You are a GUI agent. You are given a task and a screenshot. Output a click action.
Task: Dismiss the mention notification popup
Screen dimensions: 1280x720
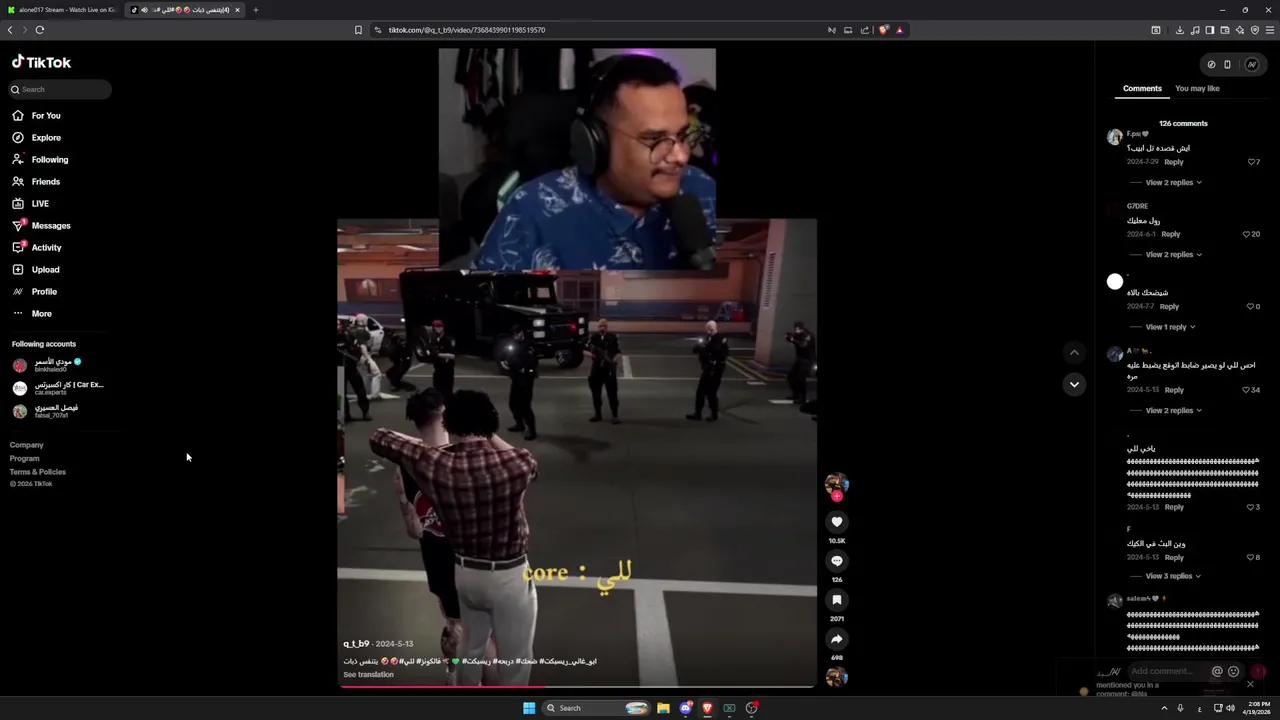1250,684
